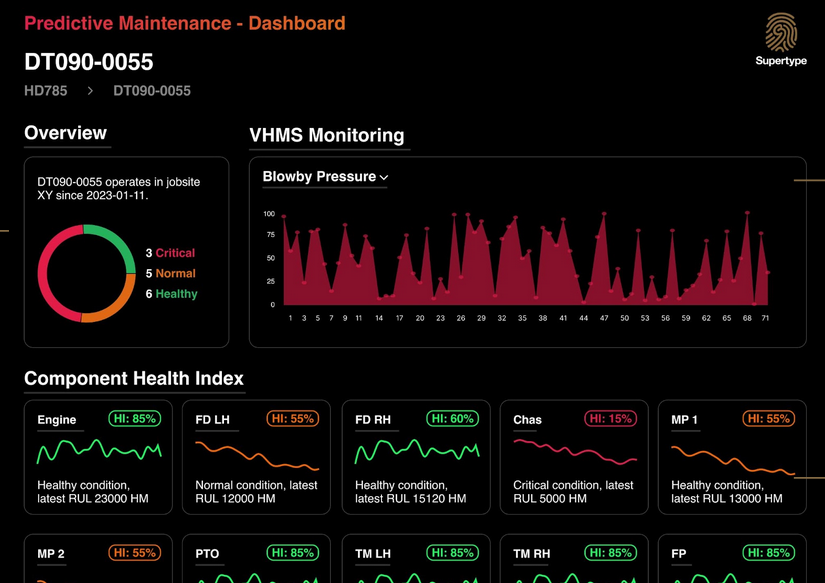The height and width of the screenshot is (583, 825).
Task: Open the MP 1 component card
Action: coord(732,457)
